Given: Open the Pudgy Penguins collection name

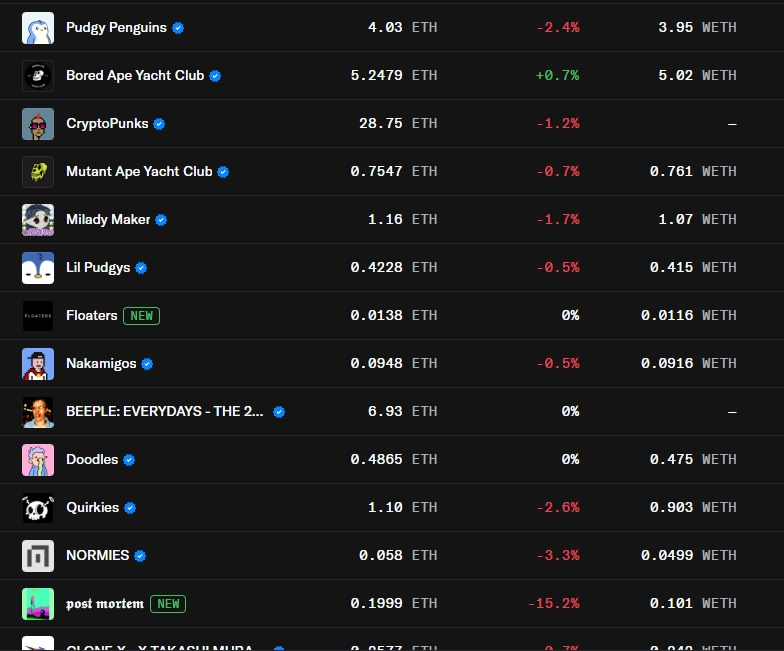Looking at the screenshot, I should tap(116, 28).
